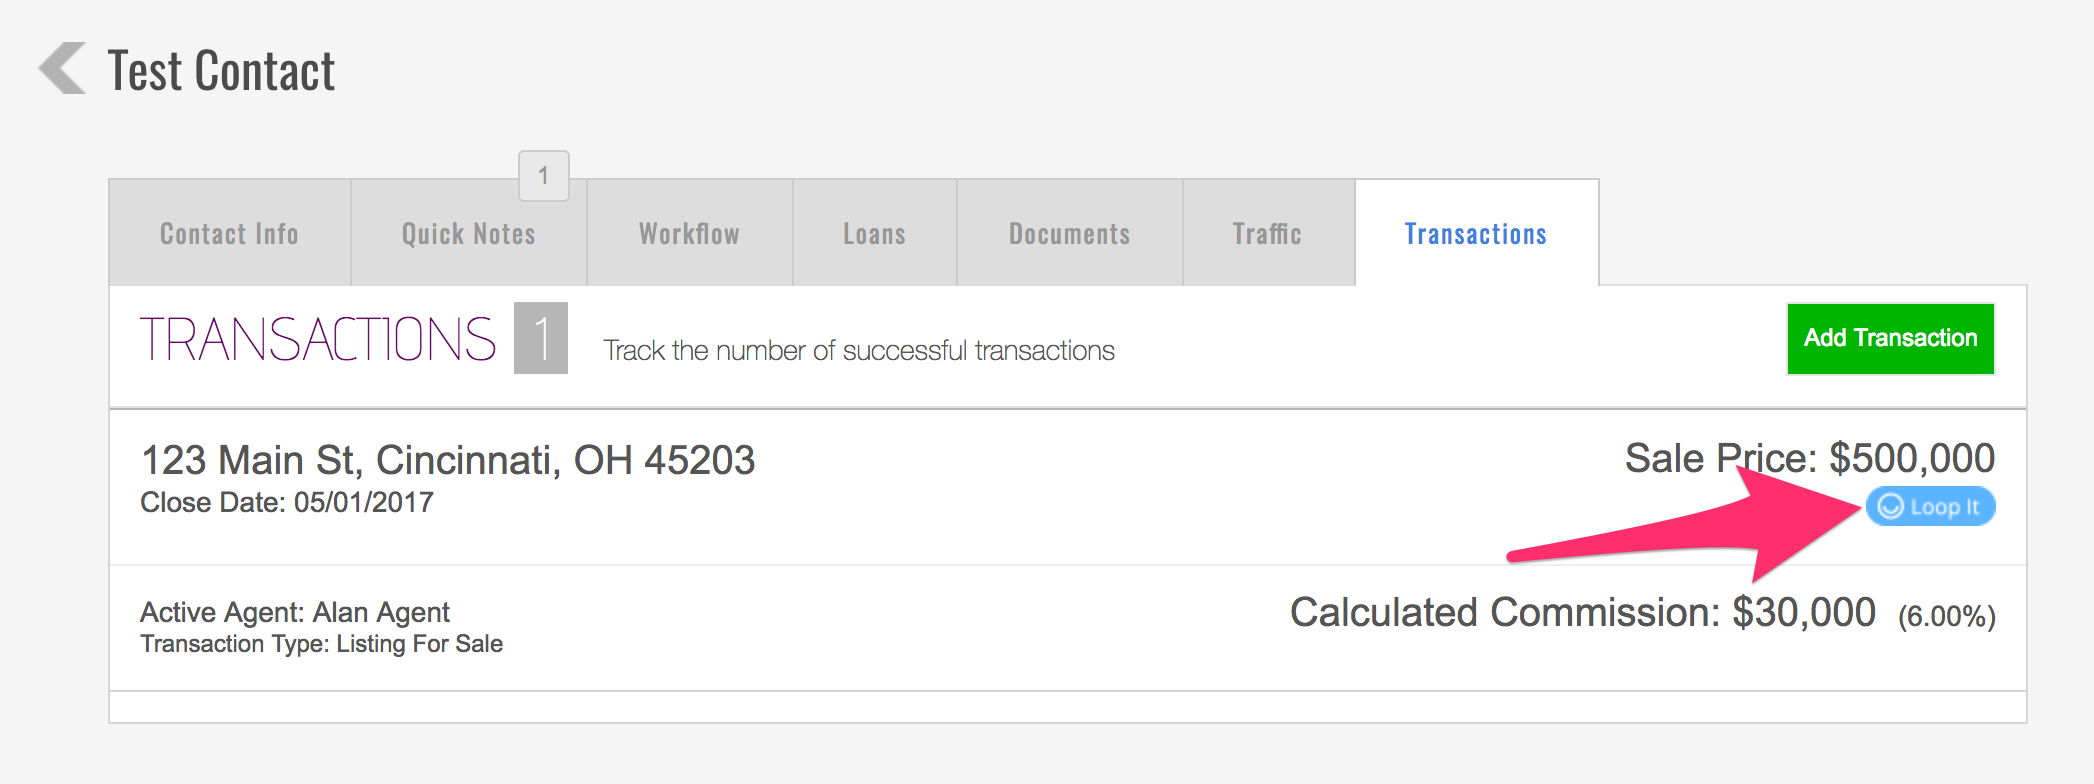The height and width of the screenshot is (784, 2094).
Task: Open the Documents tab
Action: click(x=1068, y=233)
